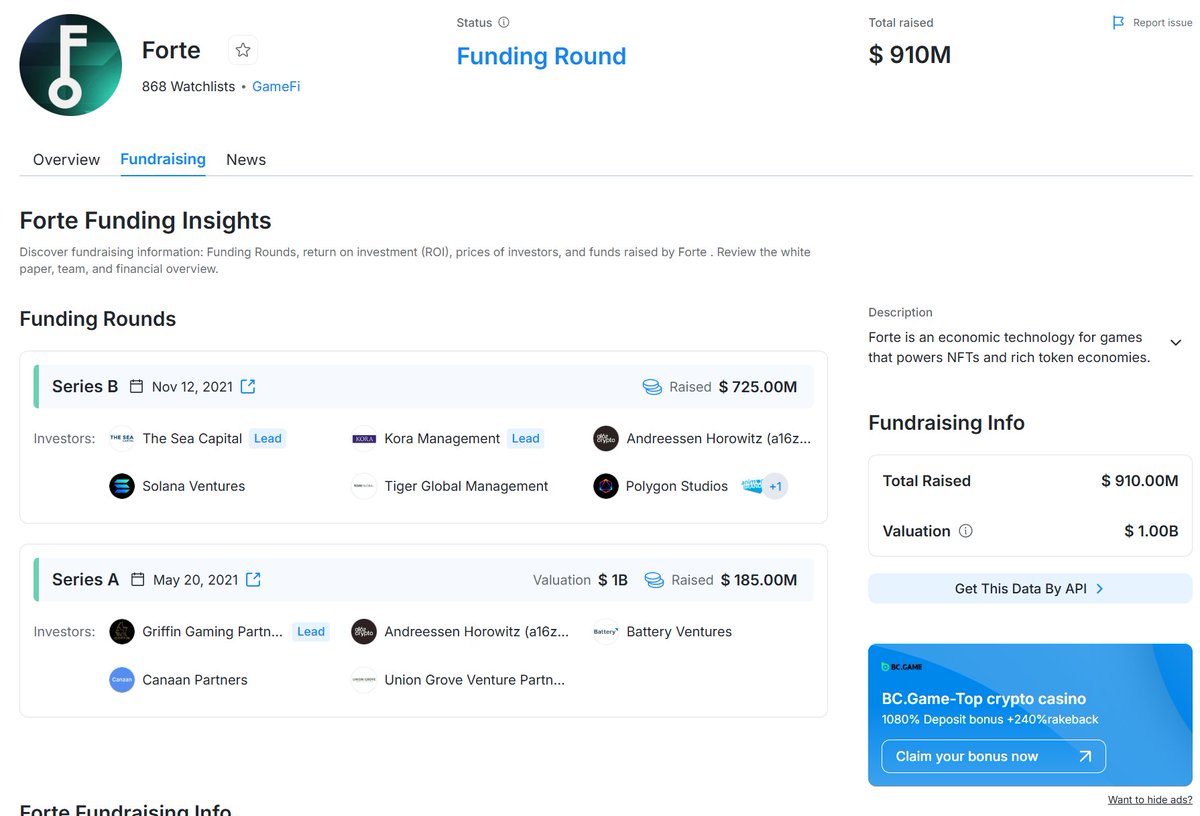This screenshot has width=1200, height=816.
Task: Open the GameFi category link
Action: point(276,87)
